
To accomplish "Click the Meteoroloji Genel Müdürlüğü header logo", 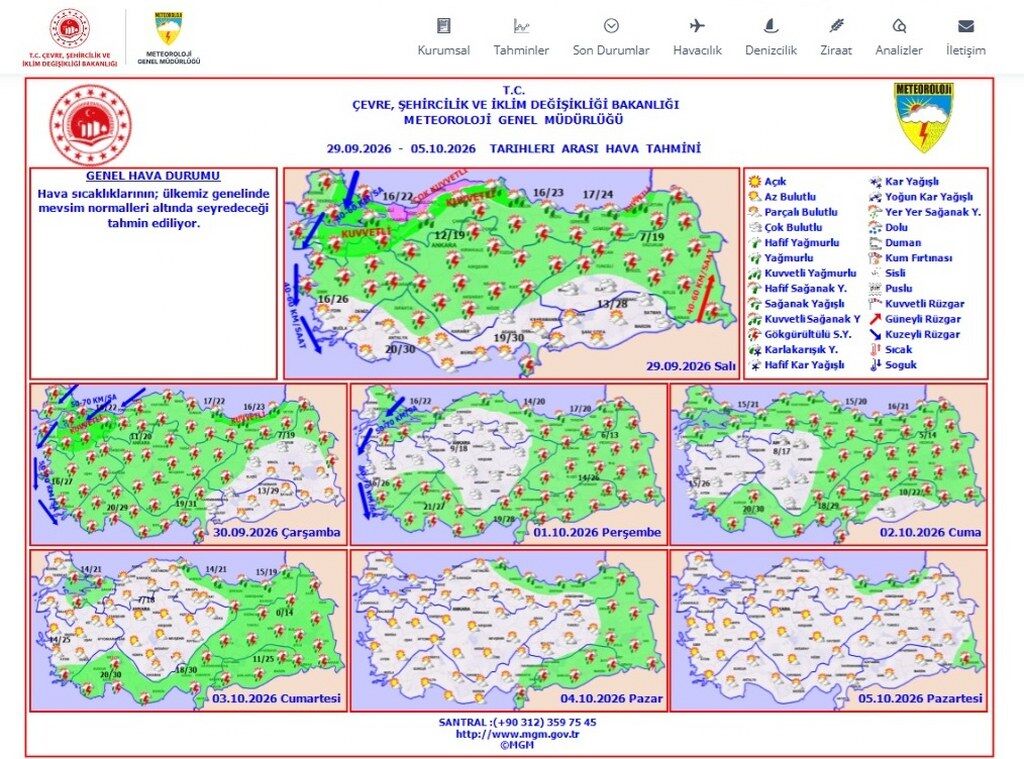I will pos(168,38).
